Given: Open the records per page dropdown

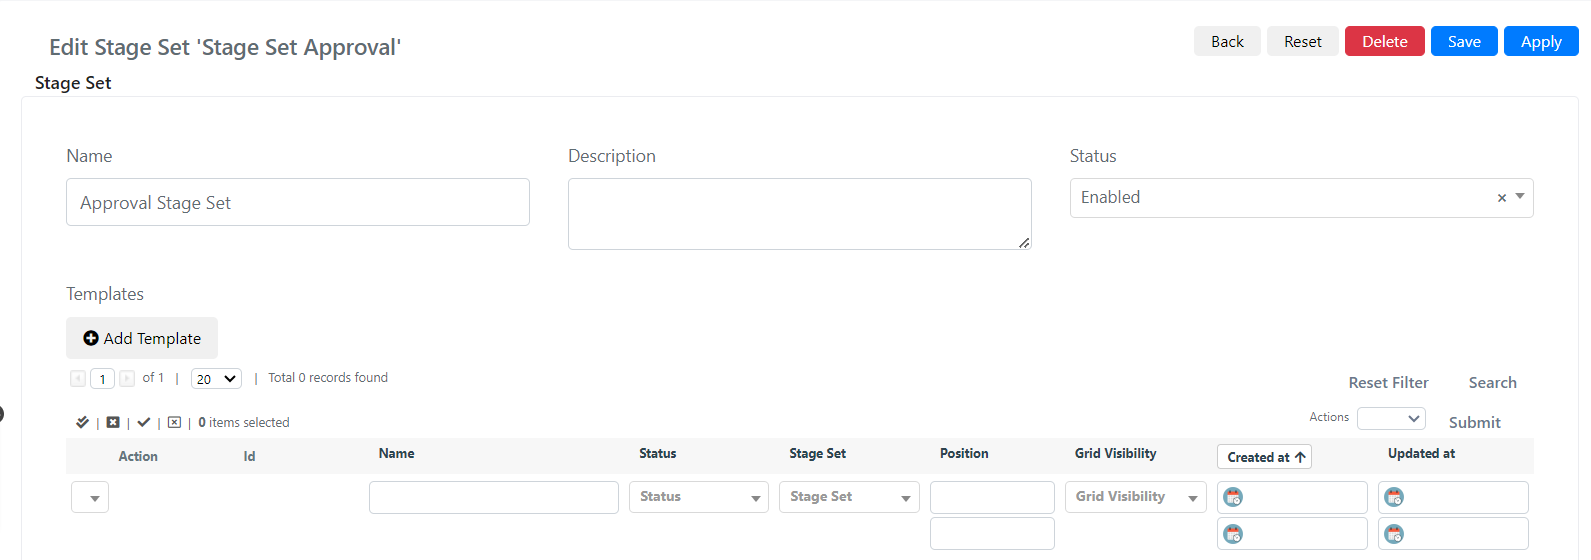Looking at the screenshot, I should [x=216, y=379].
